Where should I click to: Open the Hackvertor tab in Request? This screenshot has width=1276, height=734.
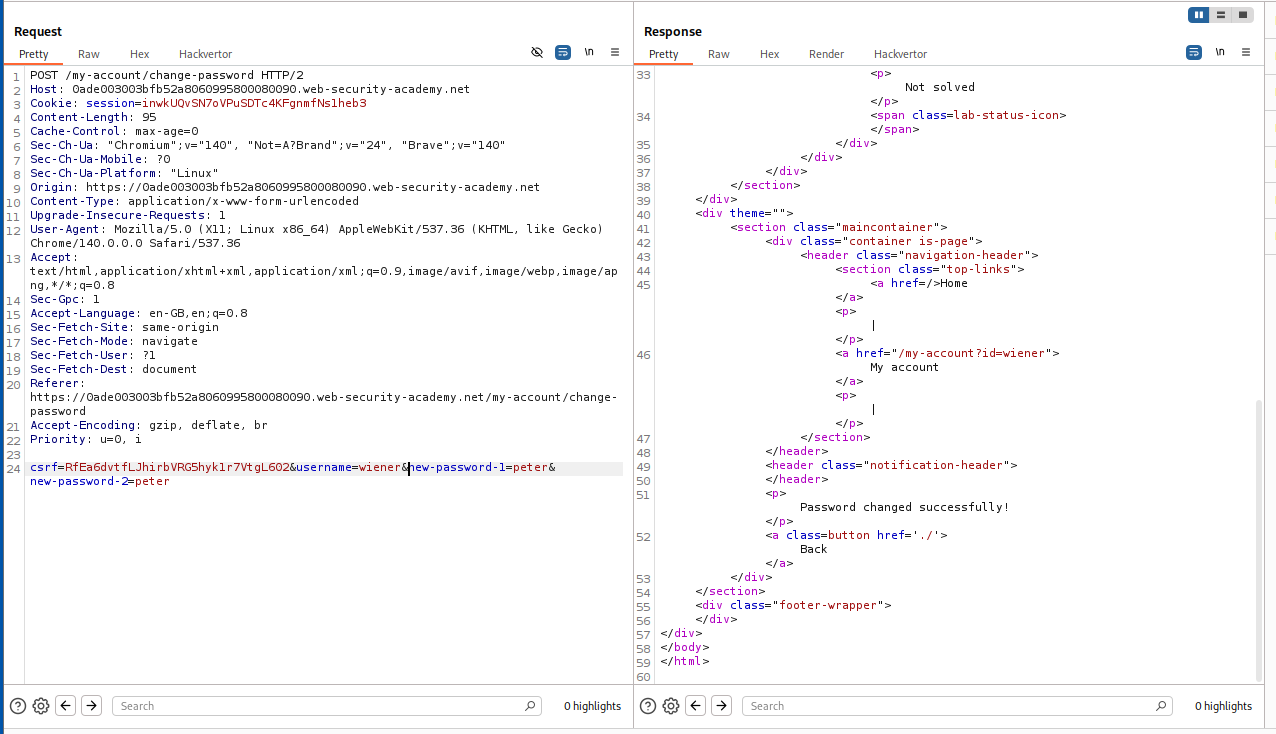[x=205, y=54]
